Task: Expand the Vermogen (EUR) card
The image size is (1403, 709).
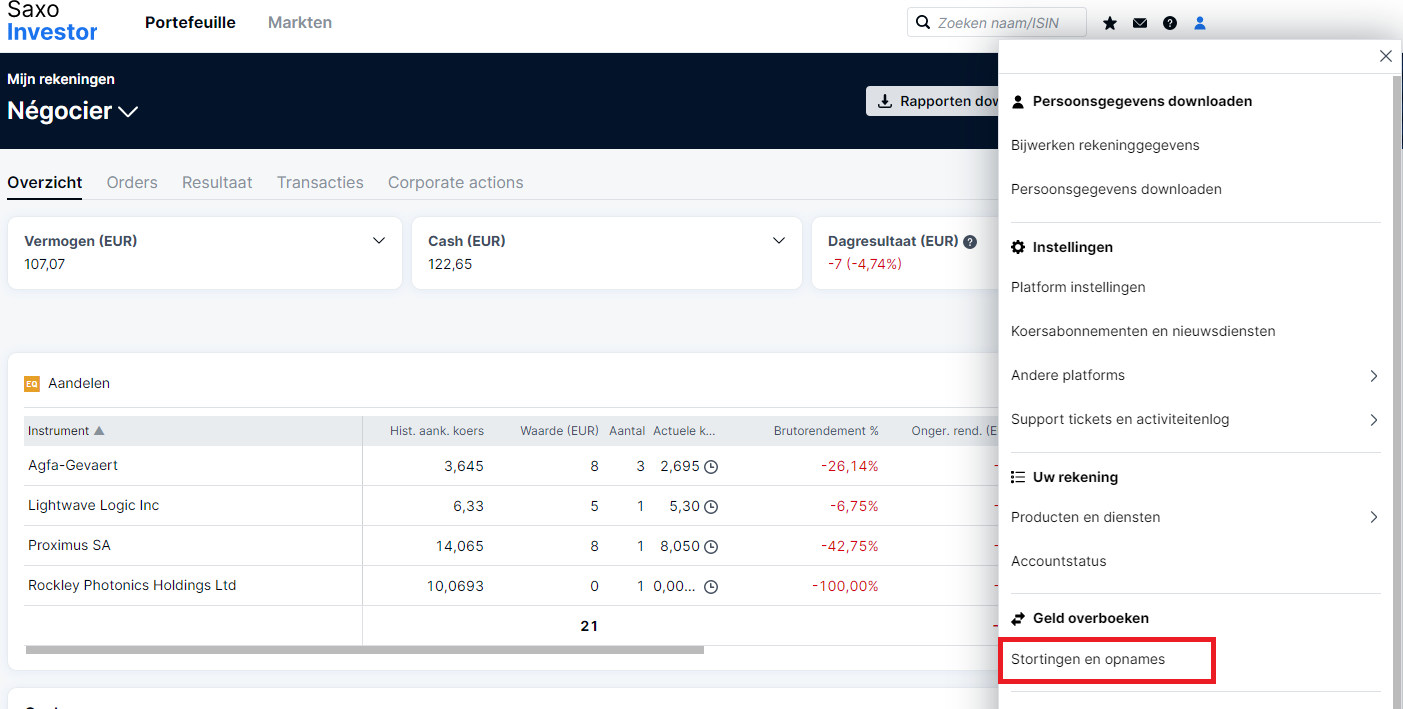Action: coord(379,241)
